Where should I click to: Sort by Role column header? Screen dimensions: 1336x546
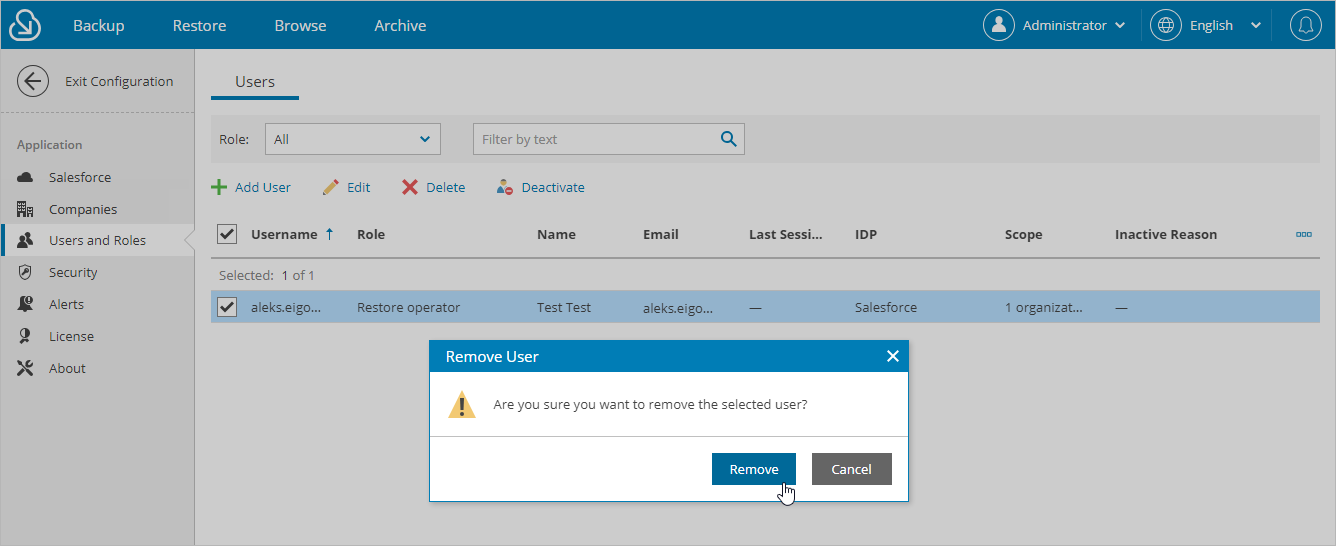[x=371, y=234]
